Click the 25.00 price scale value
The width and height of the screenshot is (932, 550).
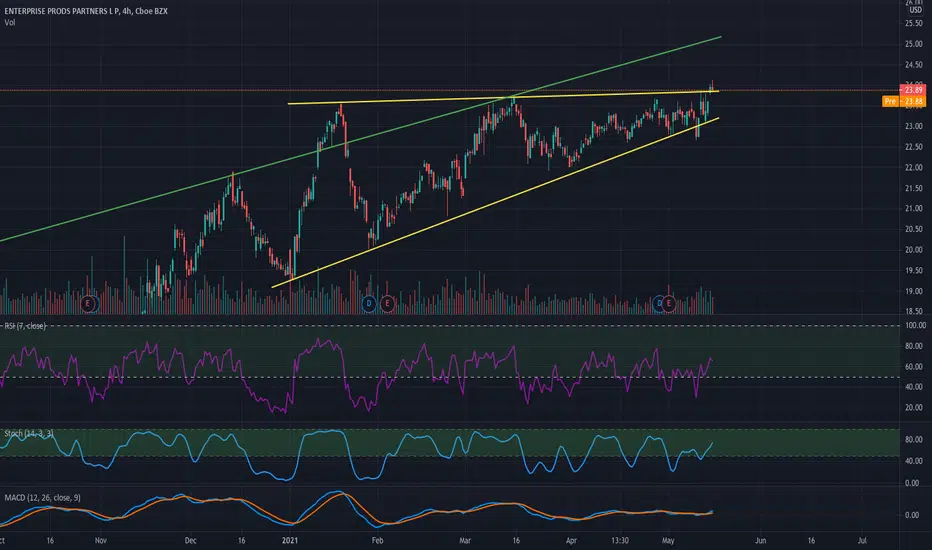pyautogui.click(x=914, y=44)
